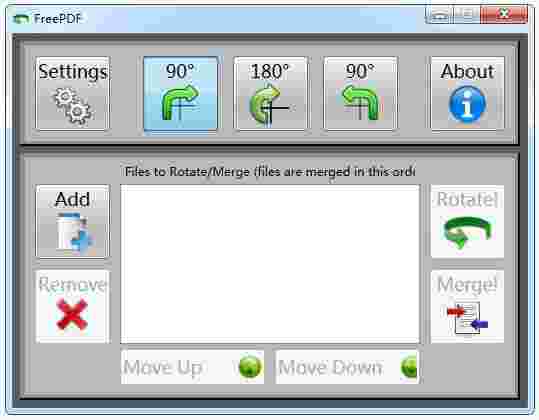Click the Rotate! green arrow button

[468, 221]
